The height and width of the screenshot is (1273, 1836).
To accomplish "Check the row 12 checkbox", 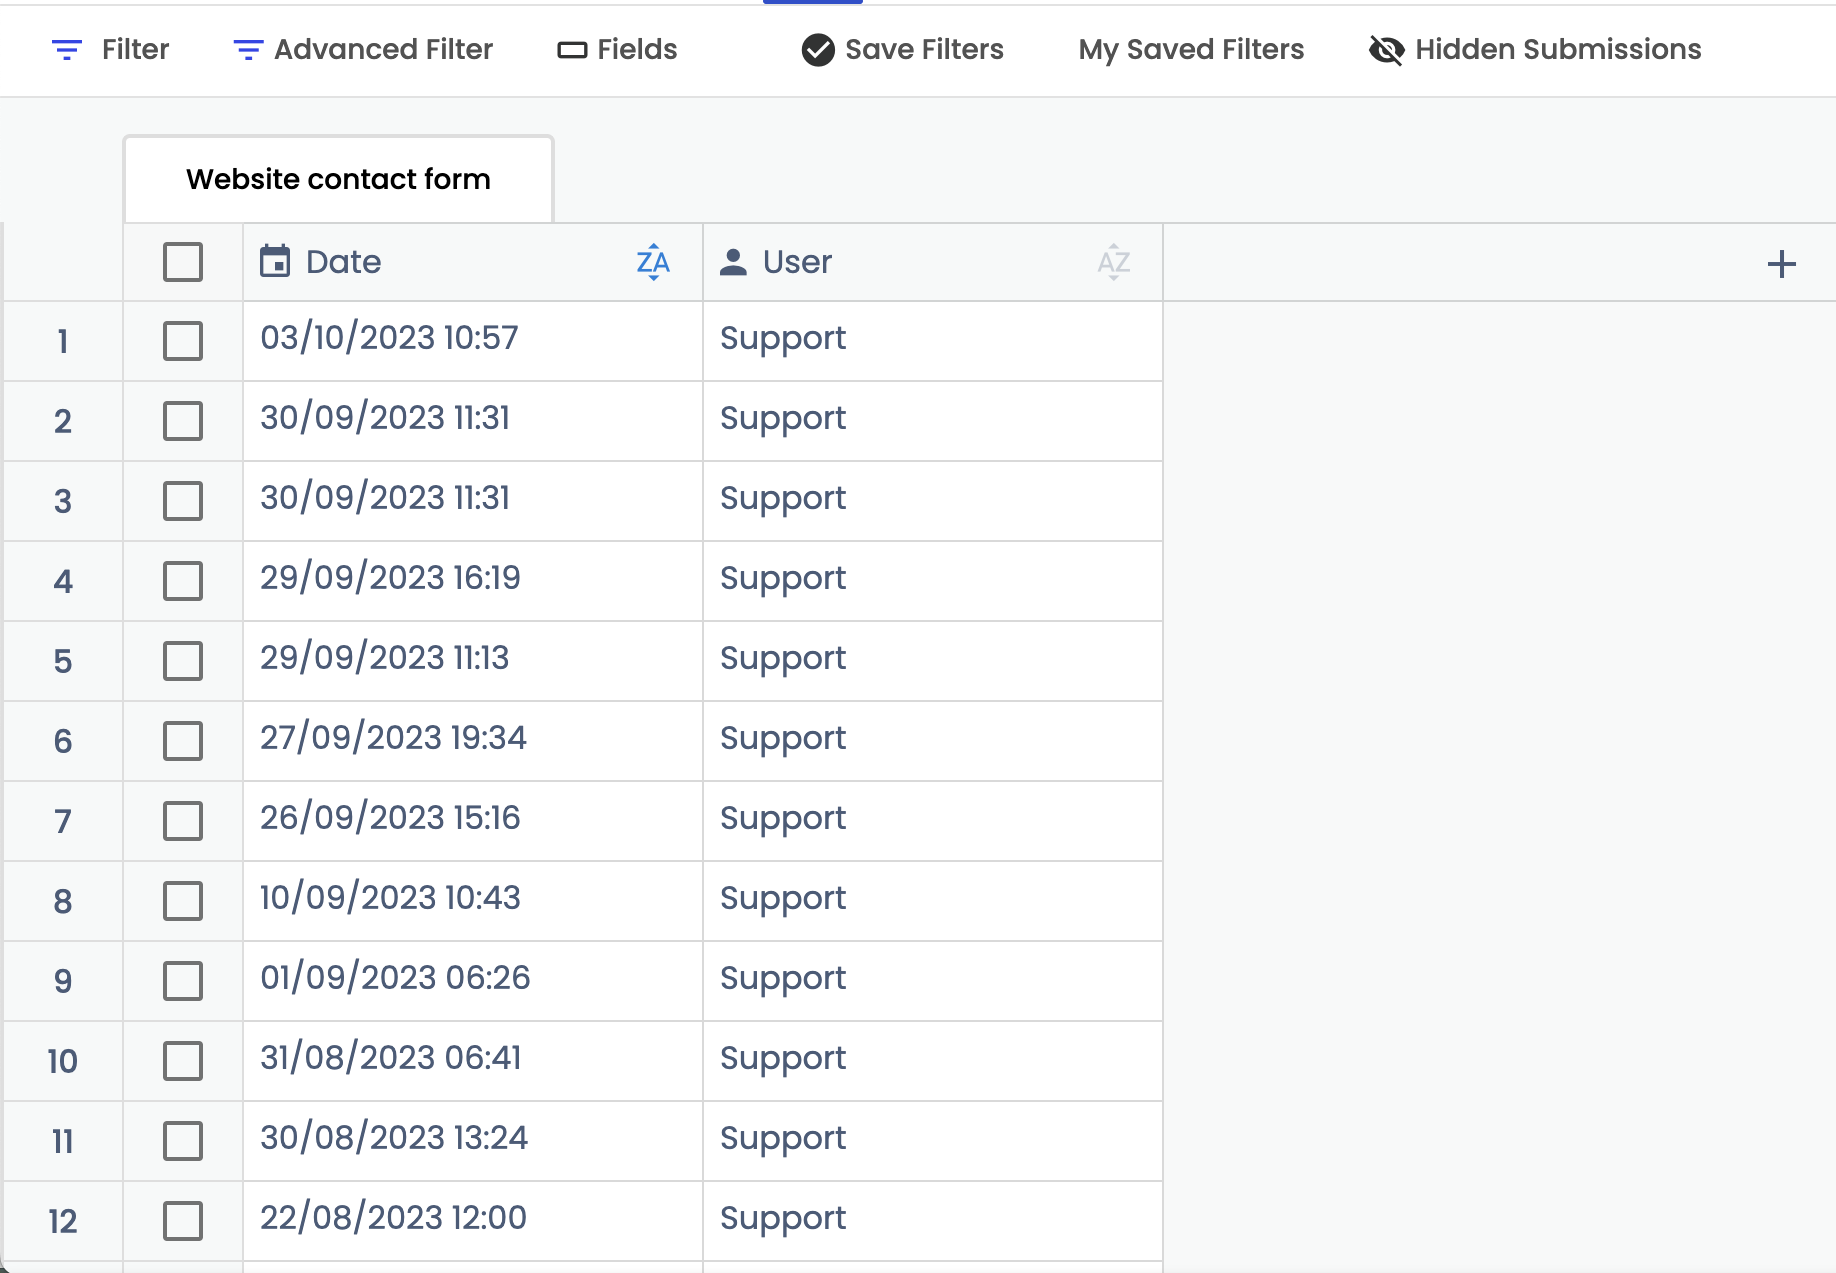I will tap(183, 1221).
